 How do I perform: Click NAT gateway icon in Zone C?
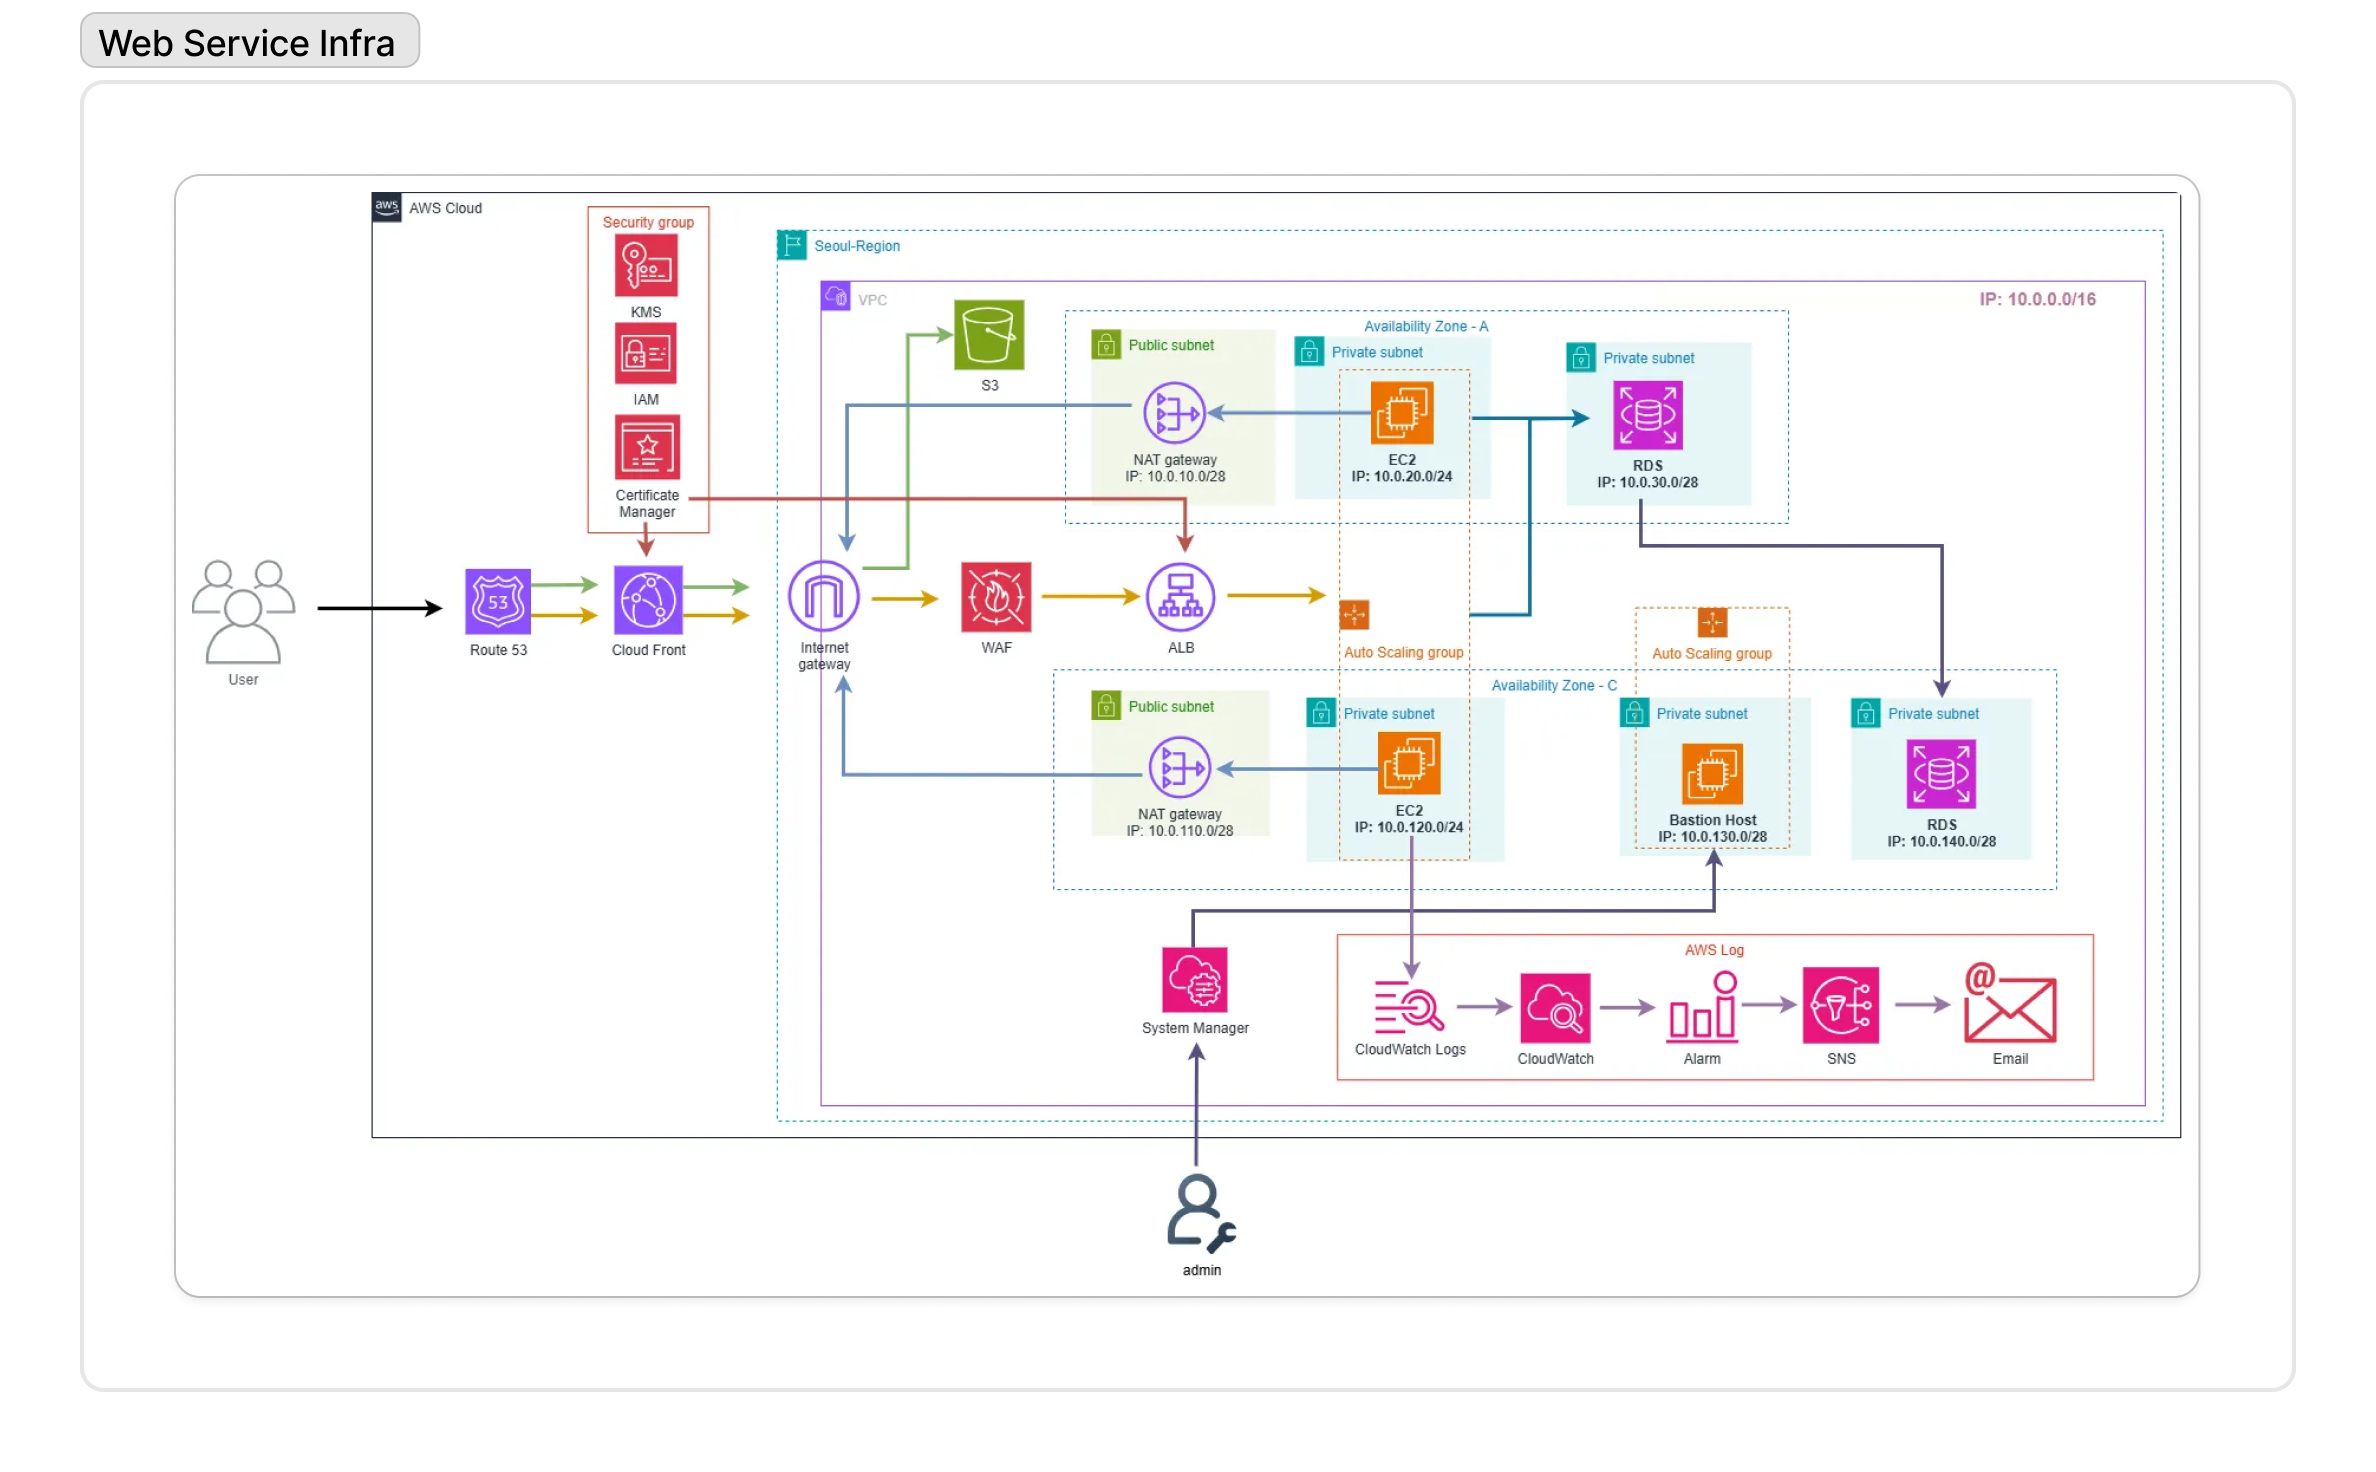click(1180, 768)
